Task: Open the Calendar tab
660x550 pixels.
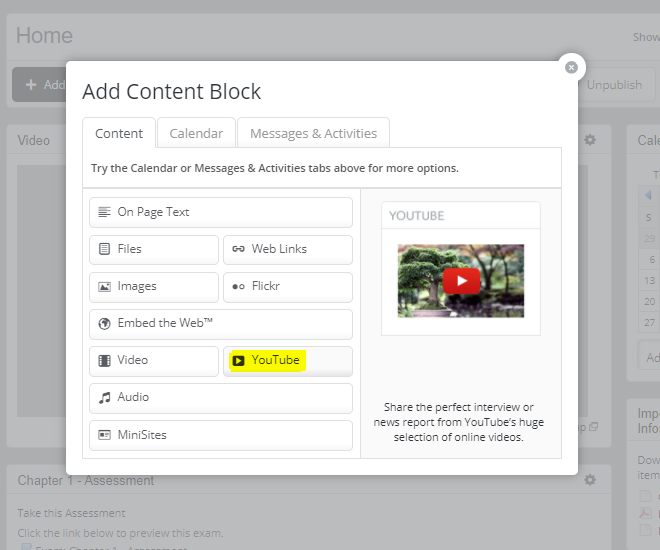Action: point(196,133)
